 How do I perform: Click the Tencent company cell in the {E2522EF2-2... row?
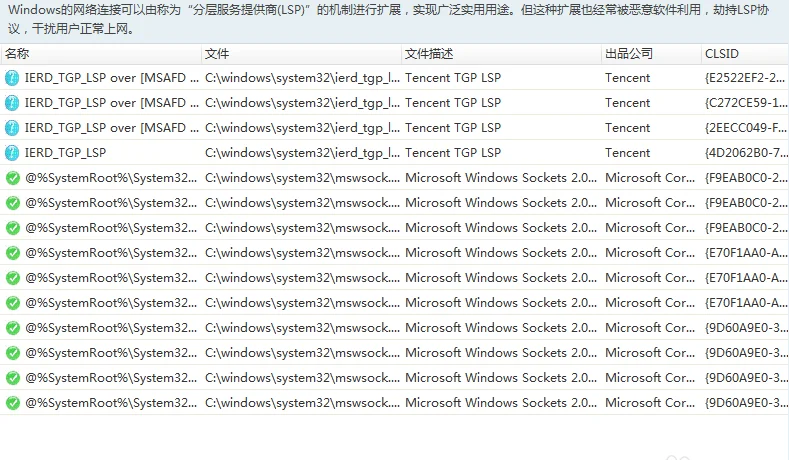(627, 78)
